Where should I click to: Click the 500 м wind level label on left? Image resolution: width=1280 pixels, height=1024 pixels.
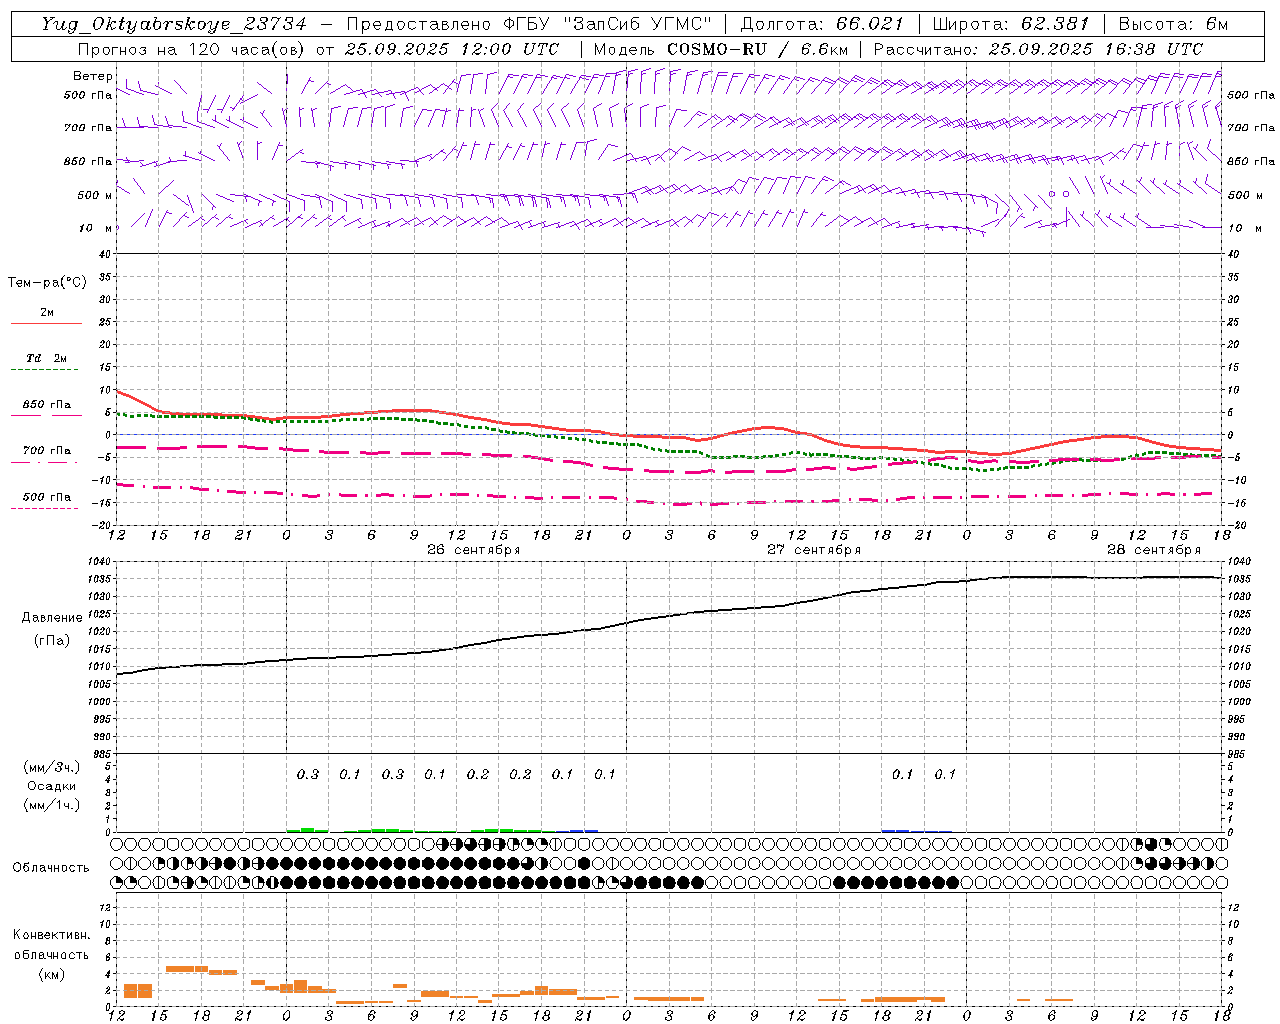tap(95, 195)
